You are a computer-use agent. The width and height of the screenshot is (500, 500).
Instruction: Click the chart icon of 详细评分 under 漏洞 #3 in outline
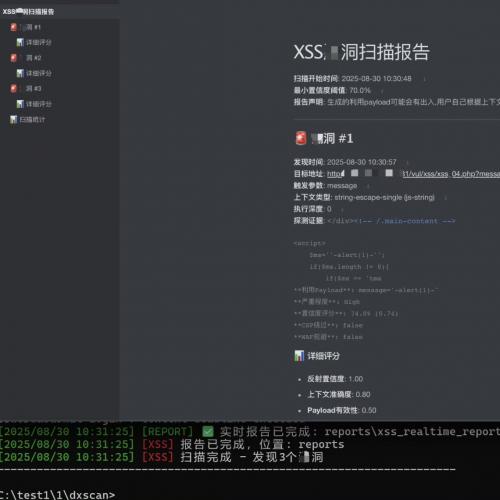pos(20,104)
